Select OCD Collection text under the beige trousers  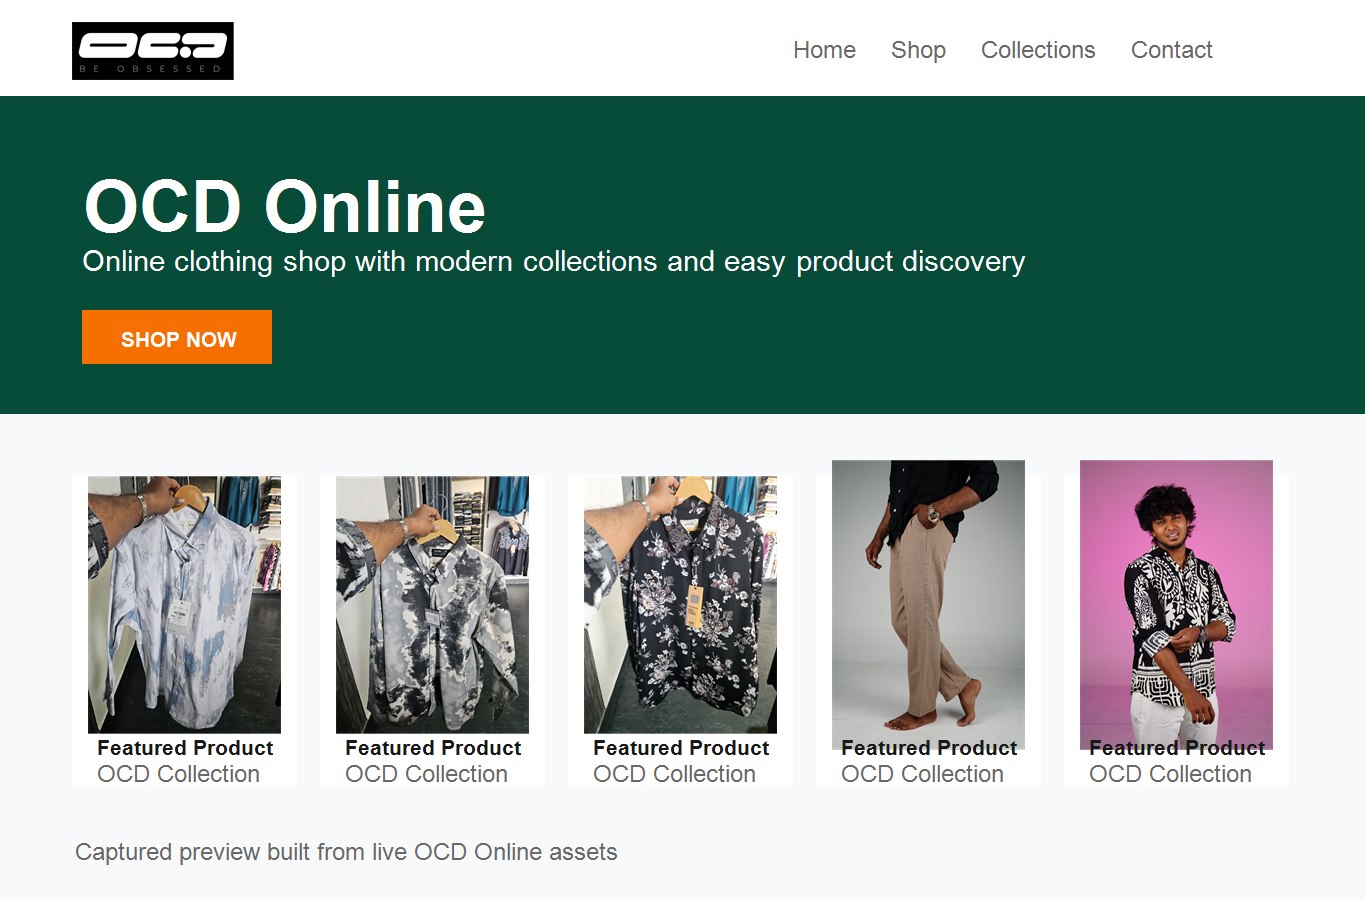(922, 774)
